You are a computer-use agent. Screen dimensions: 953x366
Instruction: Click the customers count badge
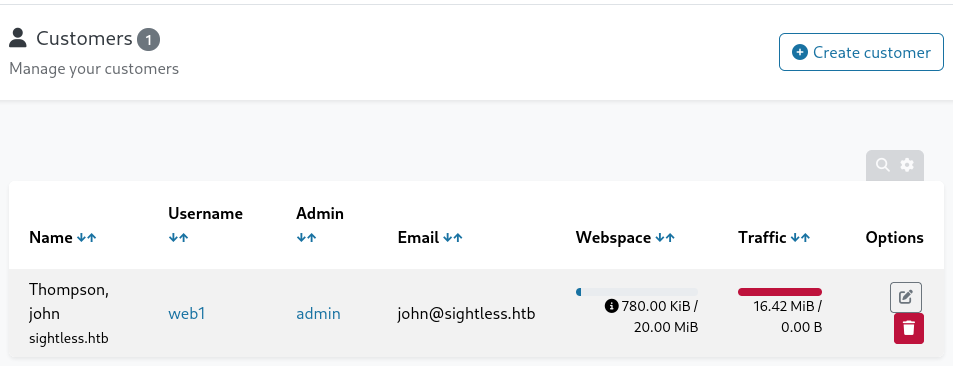tap(148, 41)
